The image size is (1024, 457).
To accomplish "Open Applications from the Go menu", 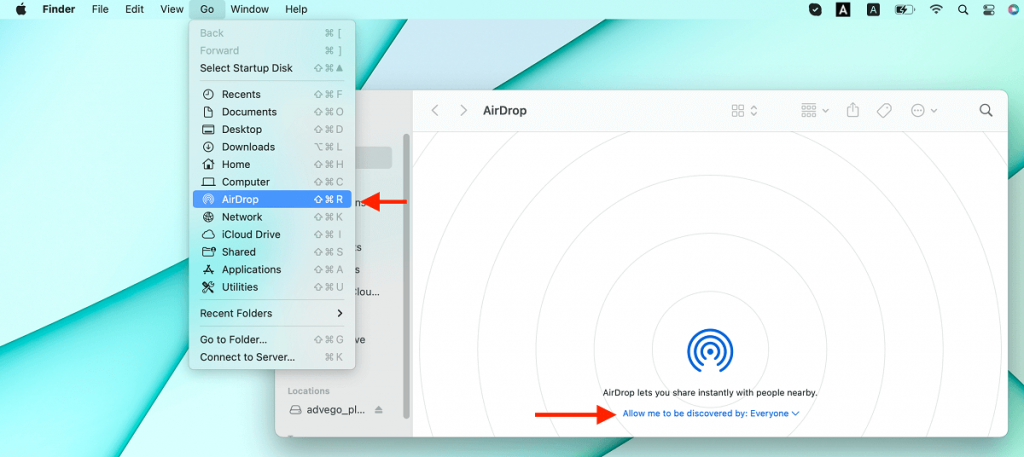I will [272, 270].
